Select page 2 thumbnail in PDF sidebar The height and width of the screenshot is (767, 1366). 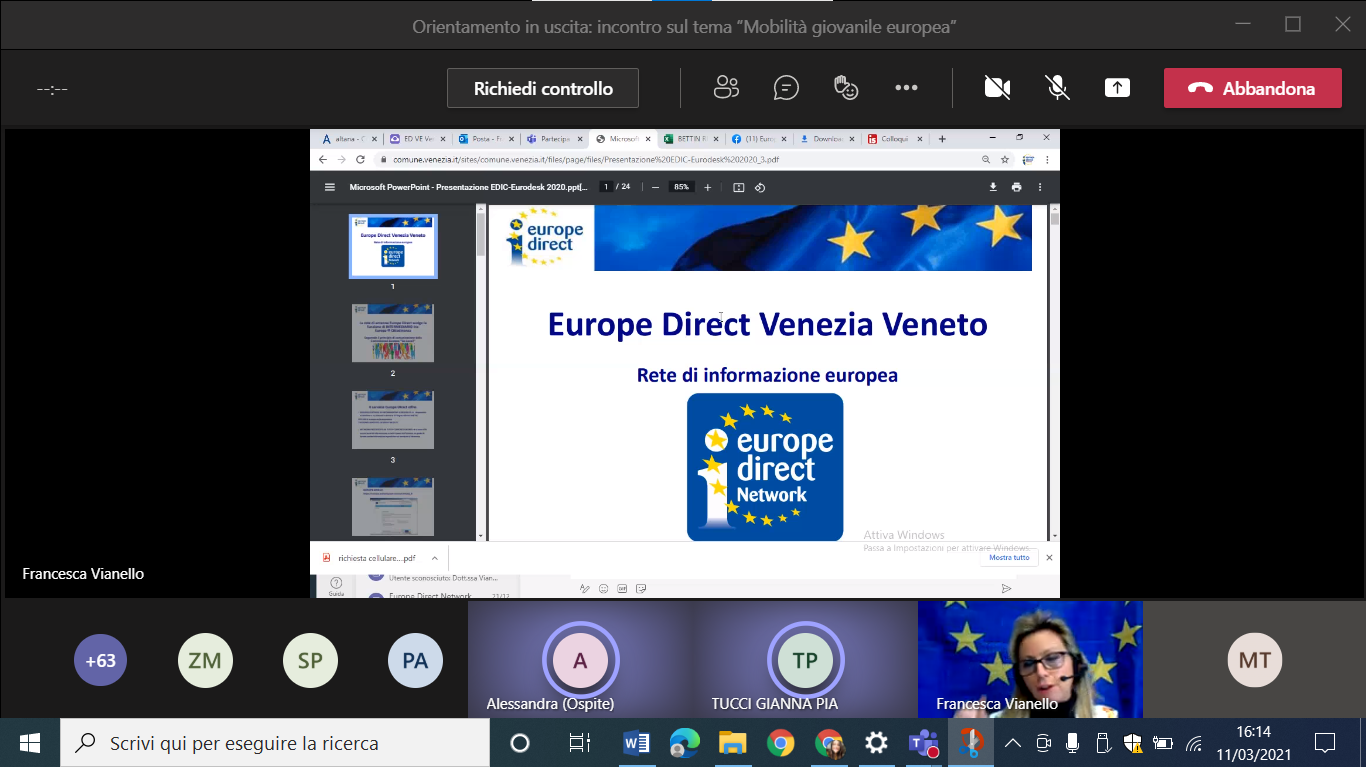click(x=393, y=333)
